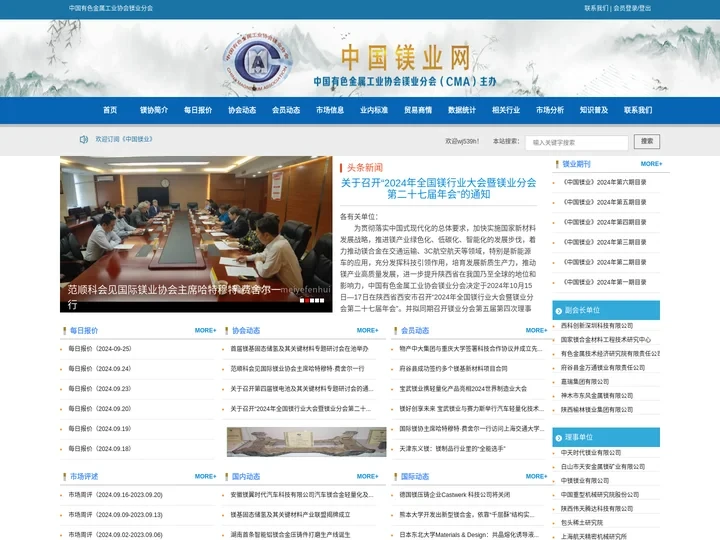The height and width of the screenshot is (540, 720).
Task: Click MORE+ next to 国际动态
Action: pyautogui.click(x=536, y=477)
